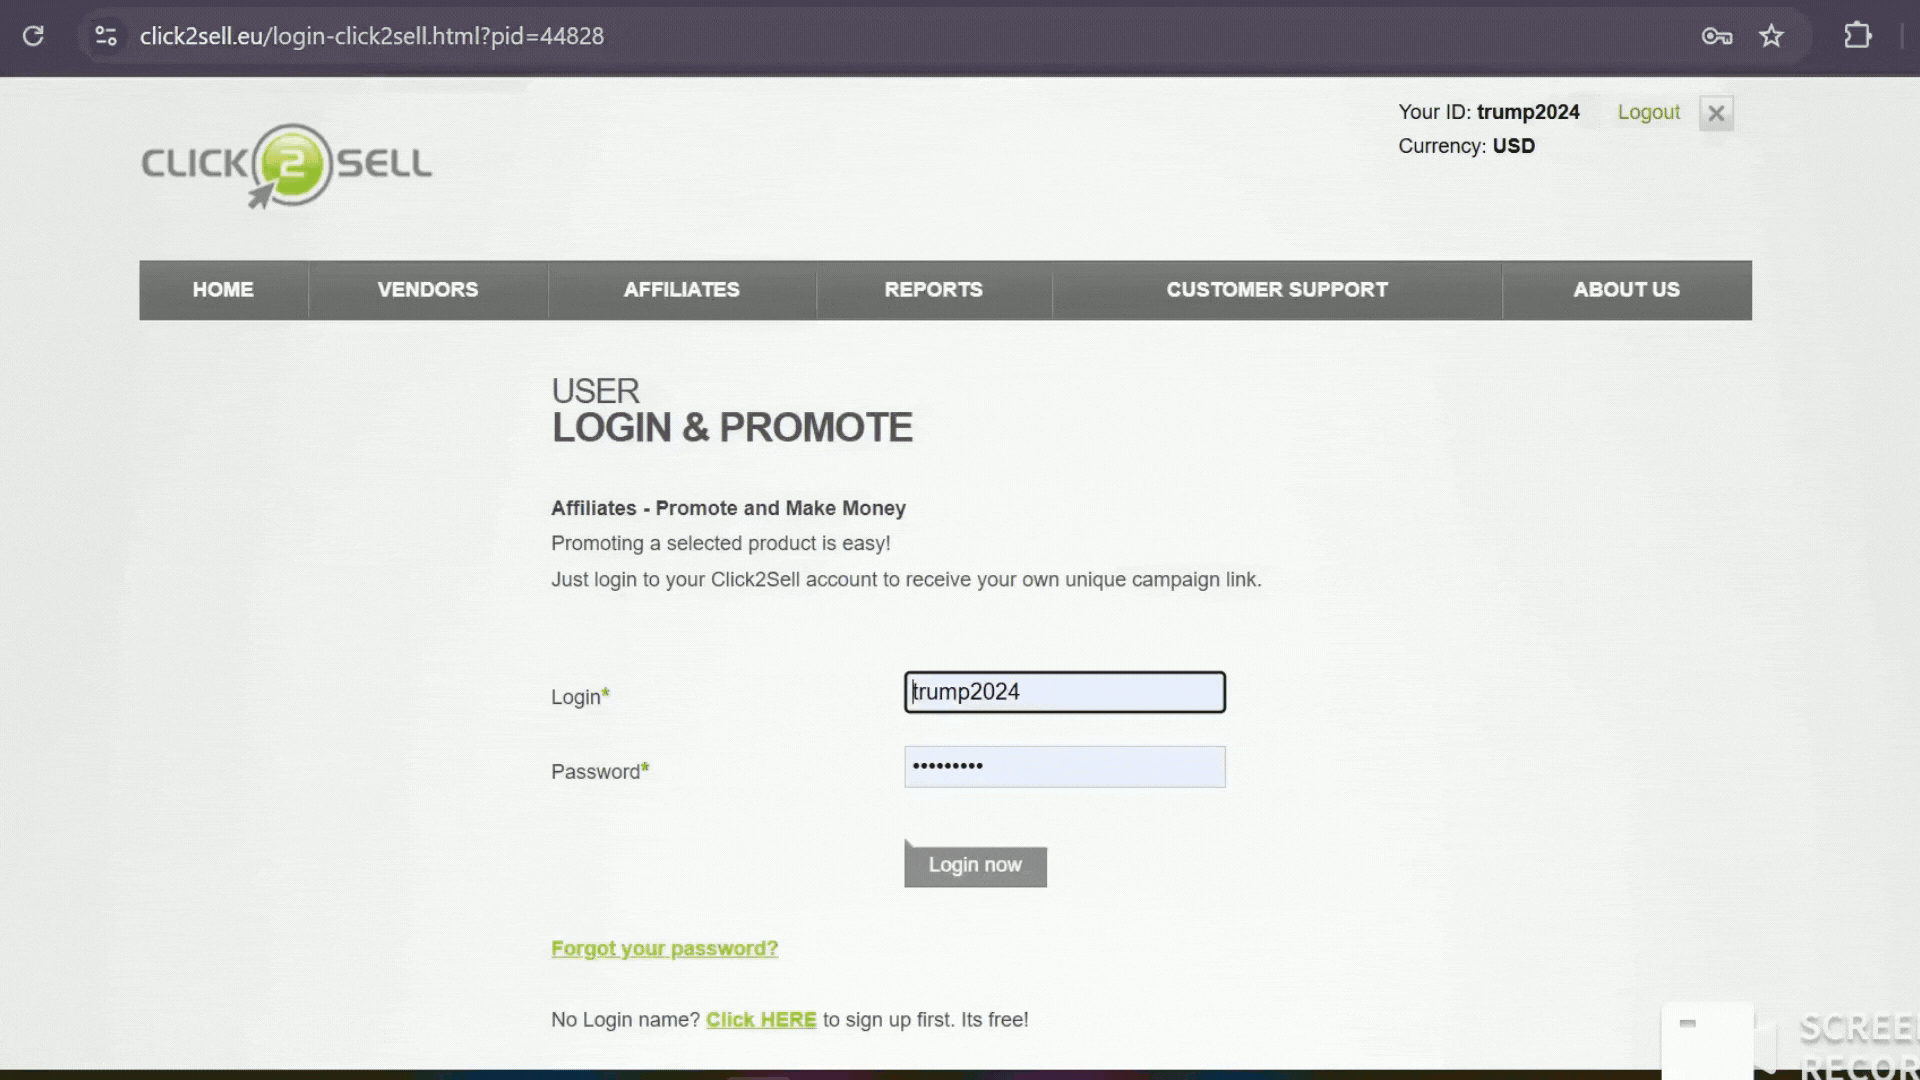Click the Click2Sell logo

click(287, 166)
